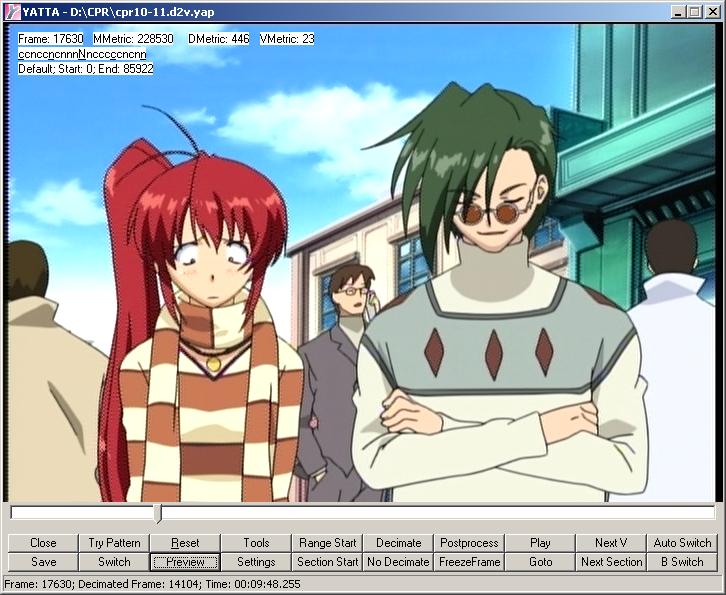Screen dimensions: 726x595
Task: Click the frame seek slider thumb
Action: 158,514
